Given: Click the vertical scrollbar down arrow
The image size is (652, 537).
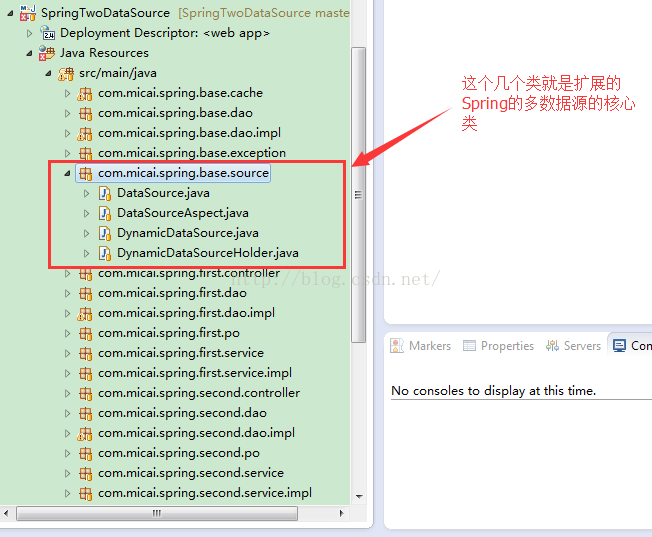Looking at the screenshot, I should click(x=359, y=497).
